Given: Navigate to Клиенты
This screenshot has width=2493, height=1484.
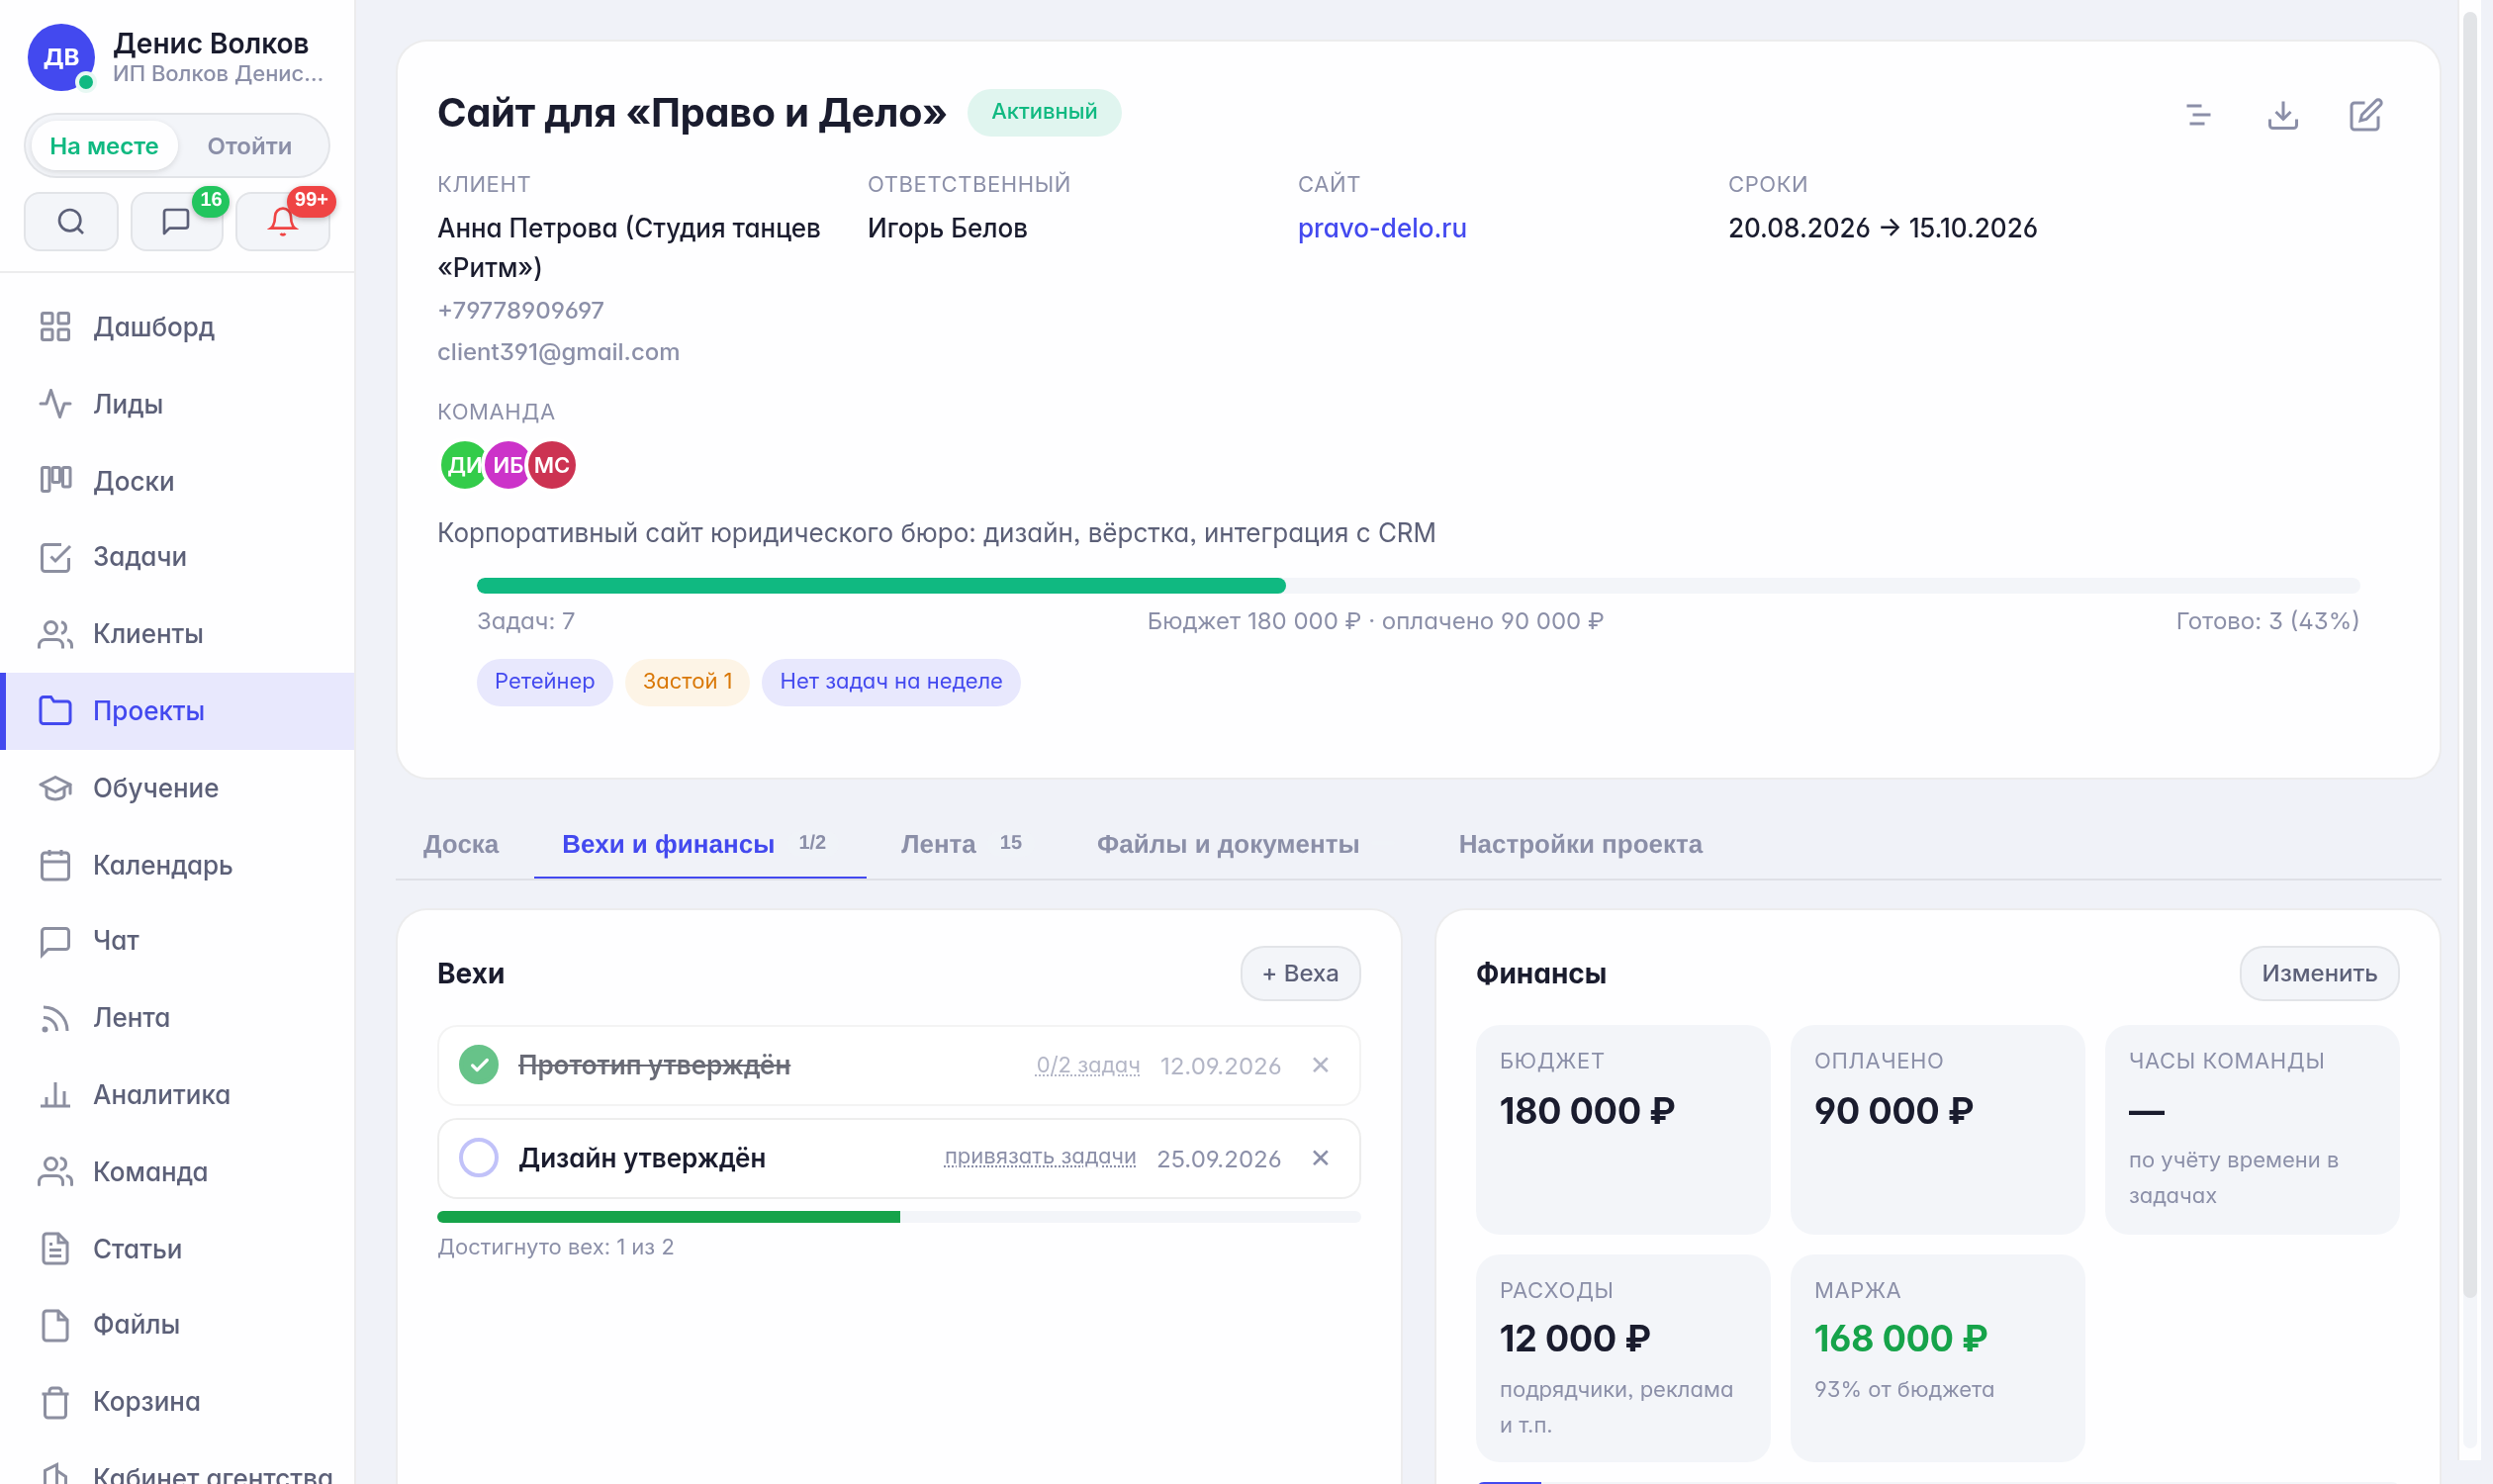Looking at the screenshot, I should point(177,634).
